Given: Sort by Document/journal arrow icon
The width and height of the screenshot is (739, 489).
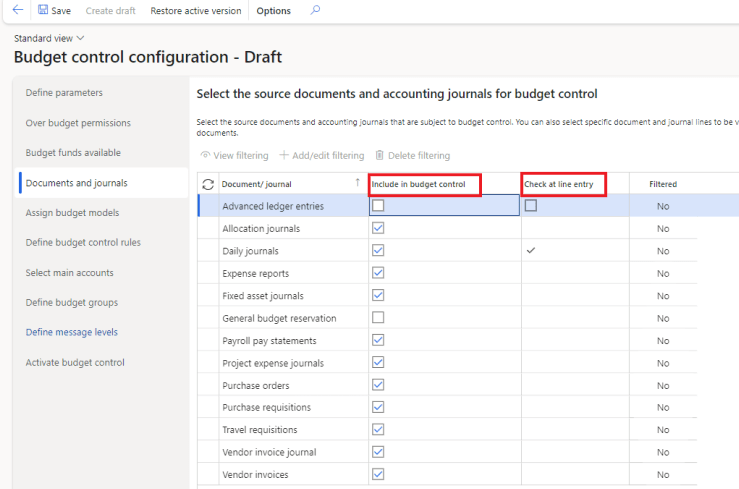Looking at the screenshot, I should click(x=358, y=183).
